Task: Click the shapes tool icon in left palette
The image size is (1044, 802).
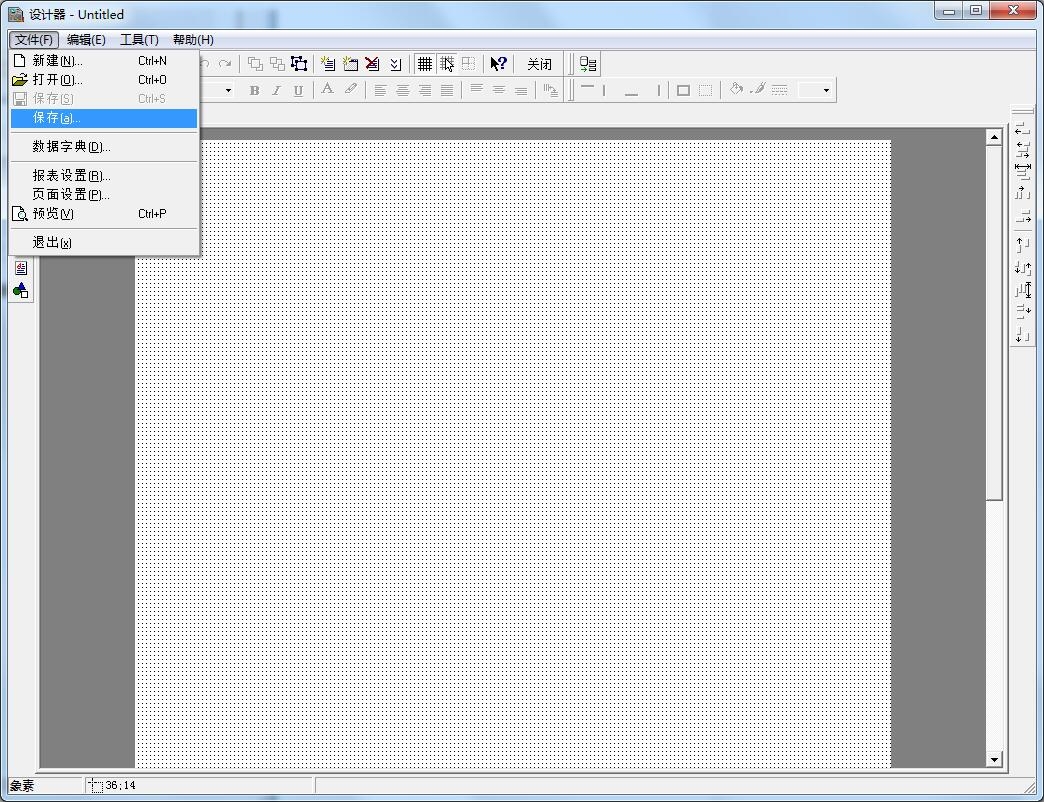Action: coord(21,291)
